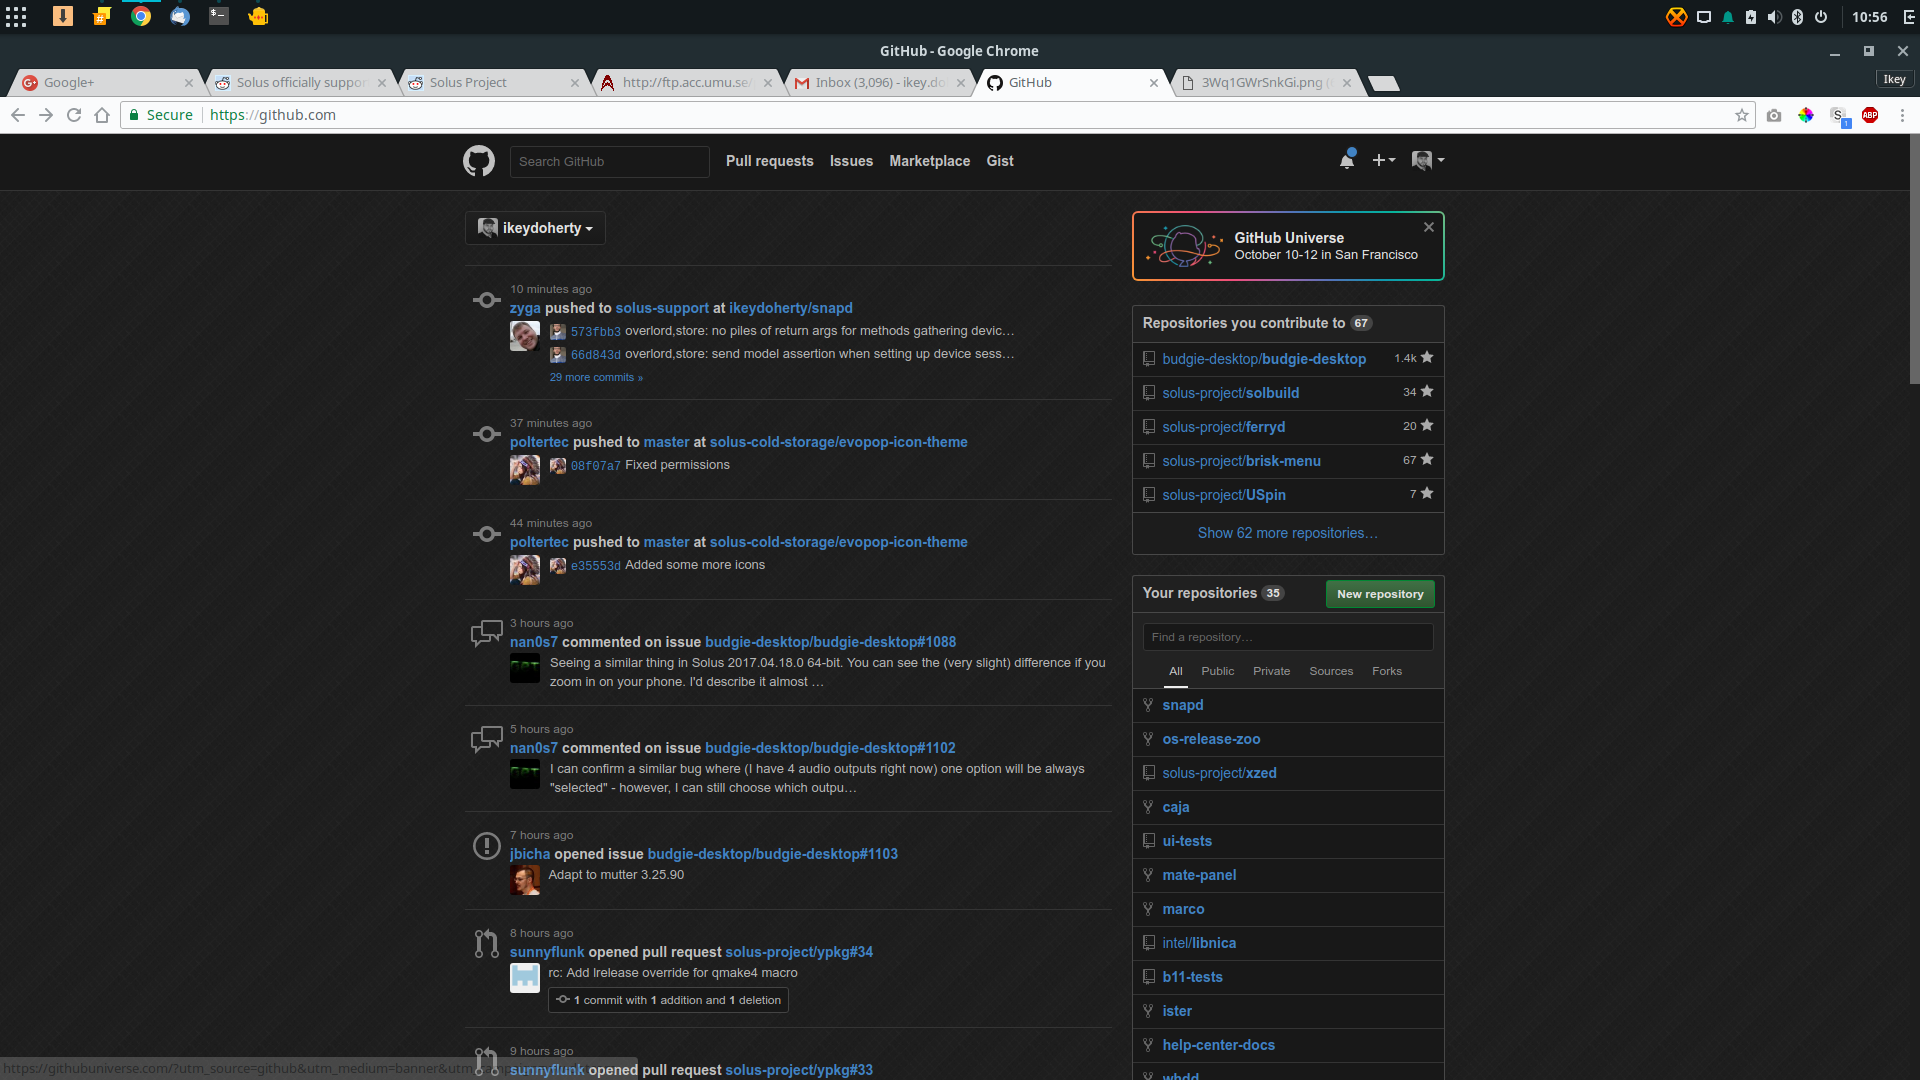
Task: Switch to Solus Project browser tab
Action: [492, 83]
